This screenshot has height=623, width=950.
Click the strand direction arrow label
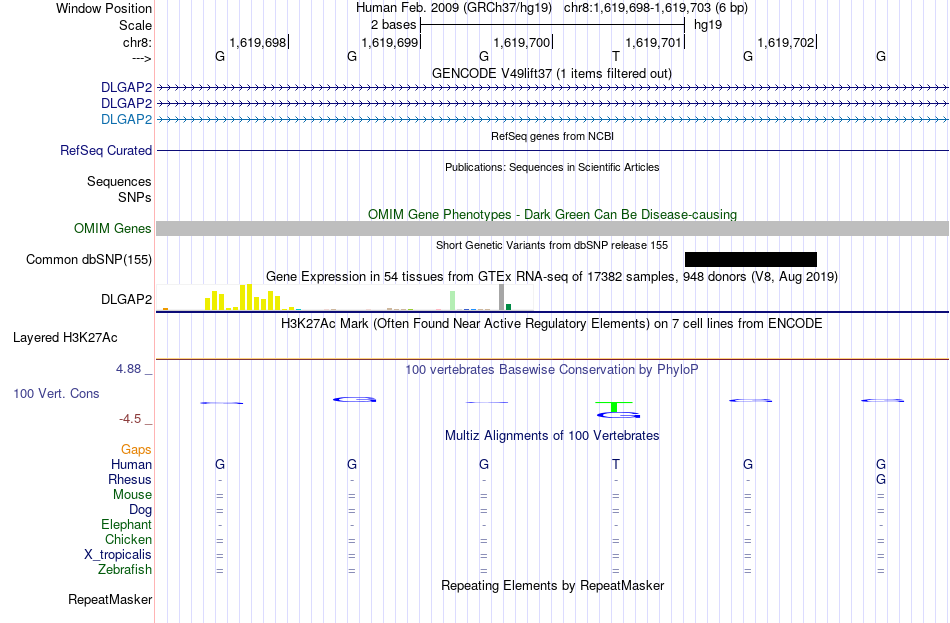tap(142, 58)
